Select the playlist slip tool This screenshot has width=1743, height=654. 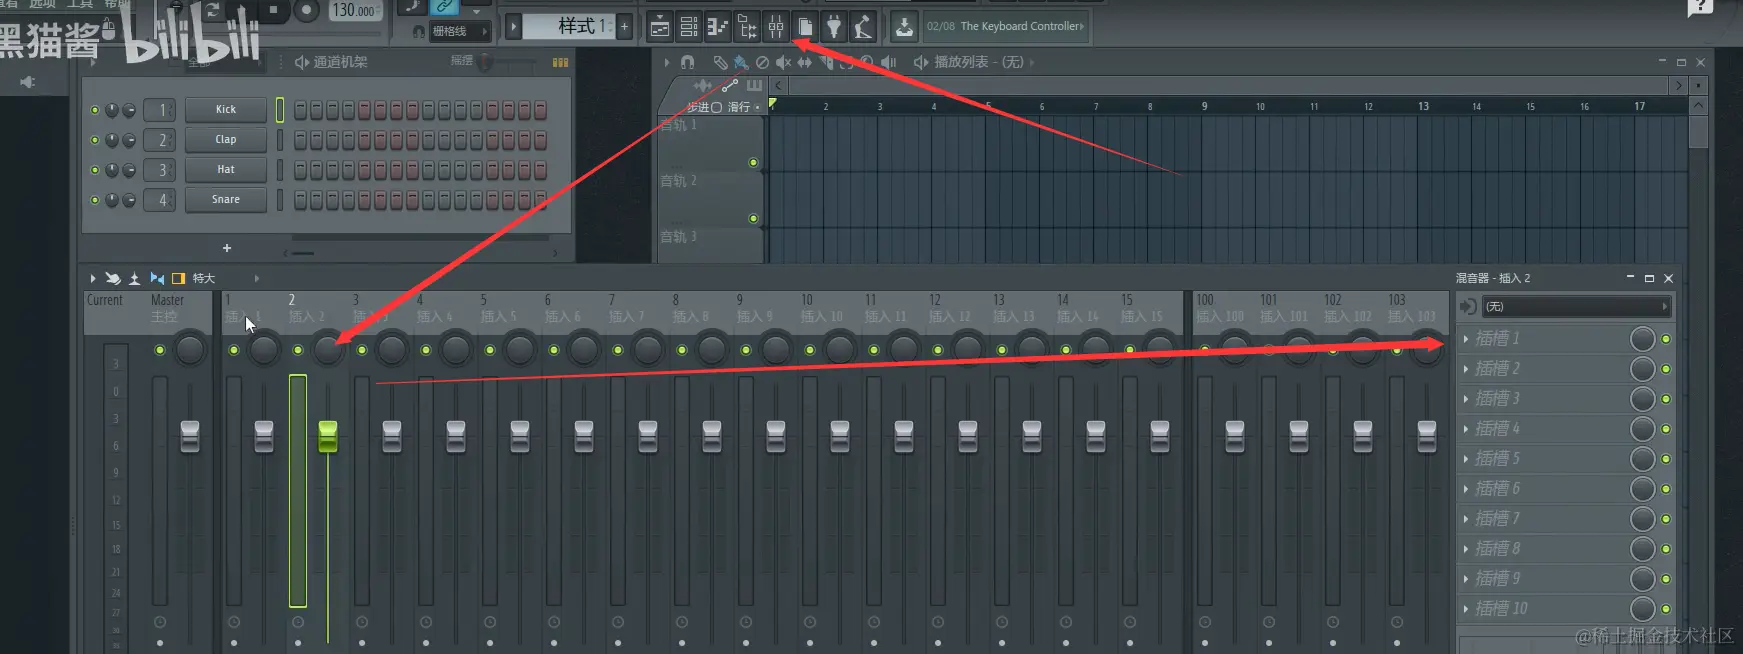tap(804, 62)
